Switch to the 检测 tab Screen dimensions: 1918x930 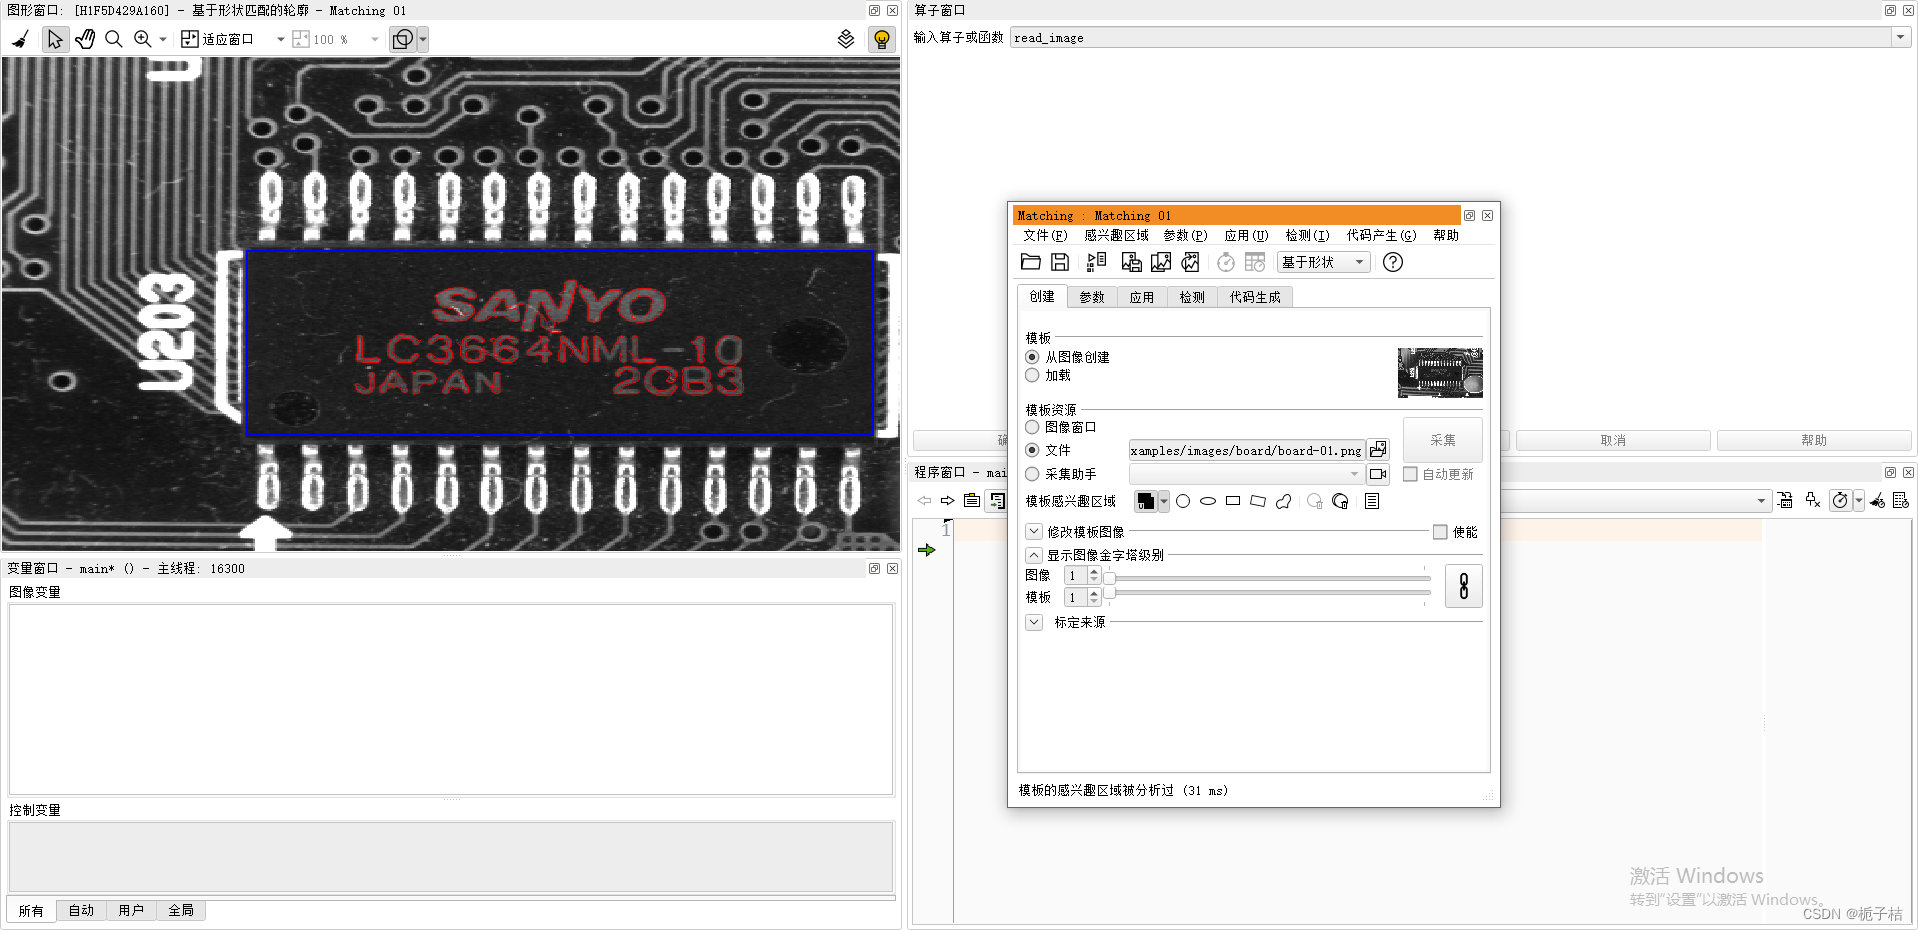point(1192,297)
